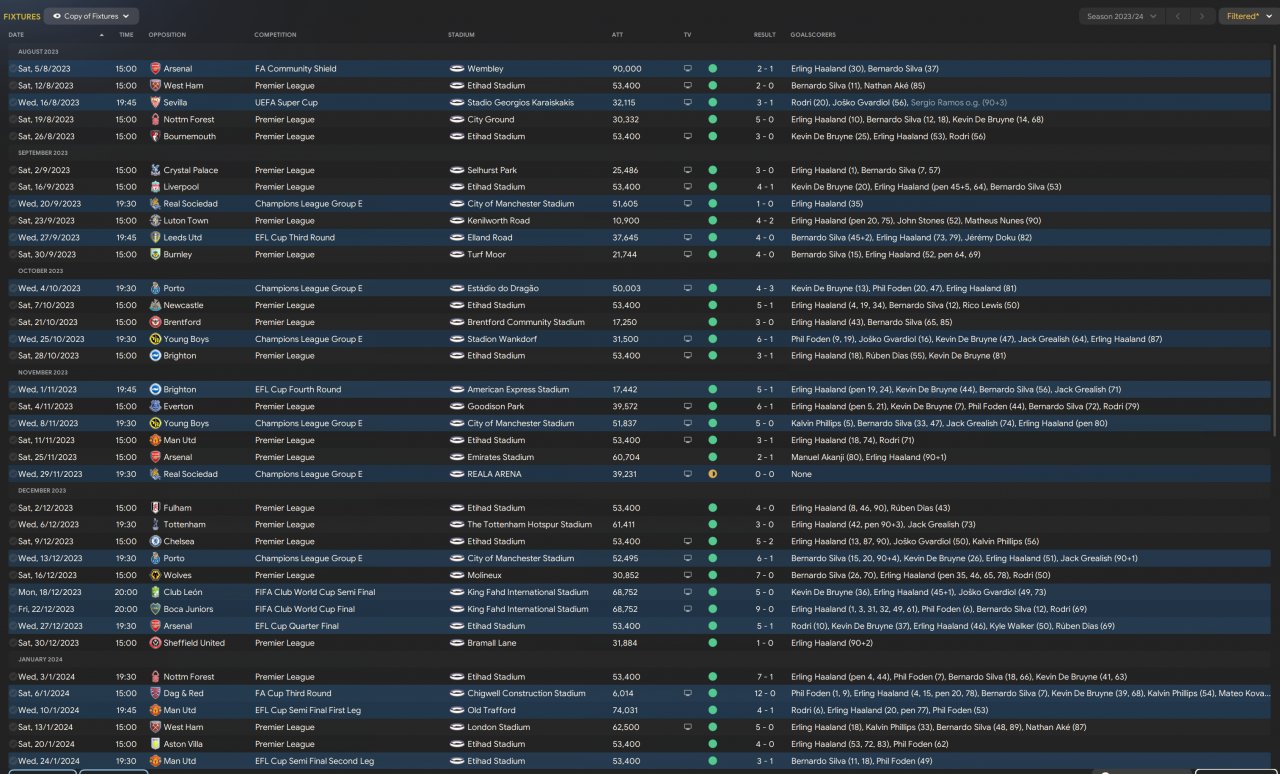Click the Liverpool club badge
Image resolution: width=1280 pixels, height=774 pixels.
[155, 187]
